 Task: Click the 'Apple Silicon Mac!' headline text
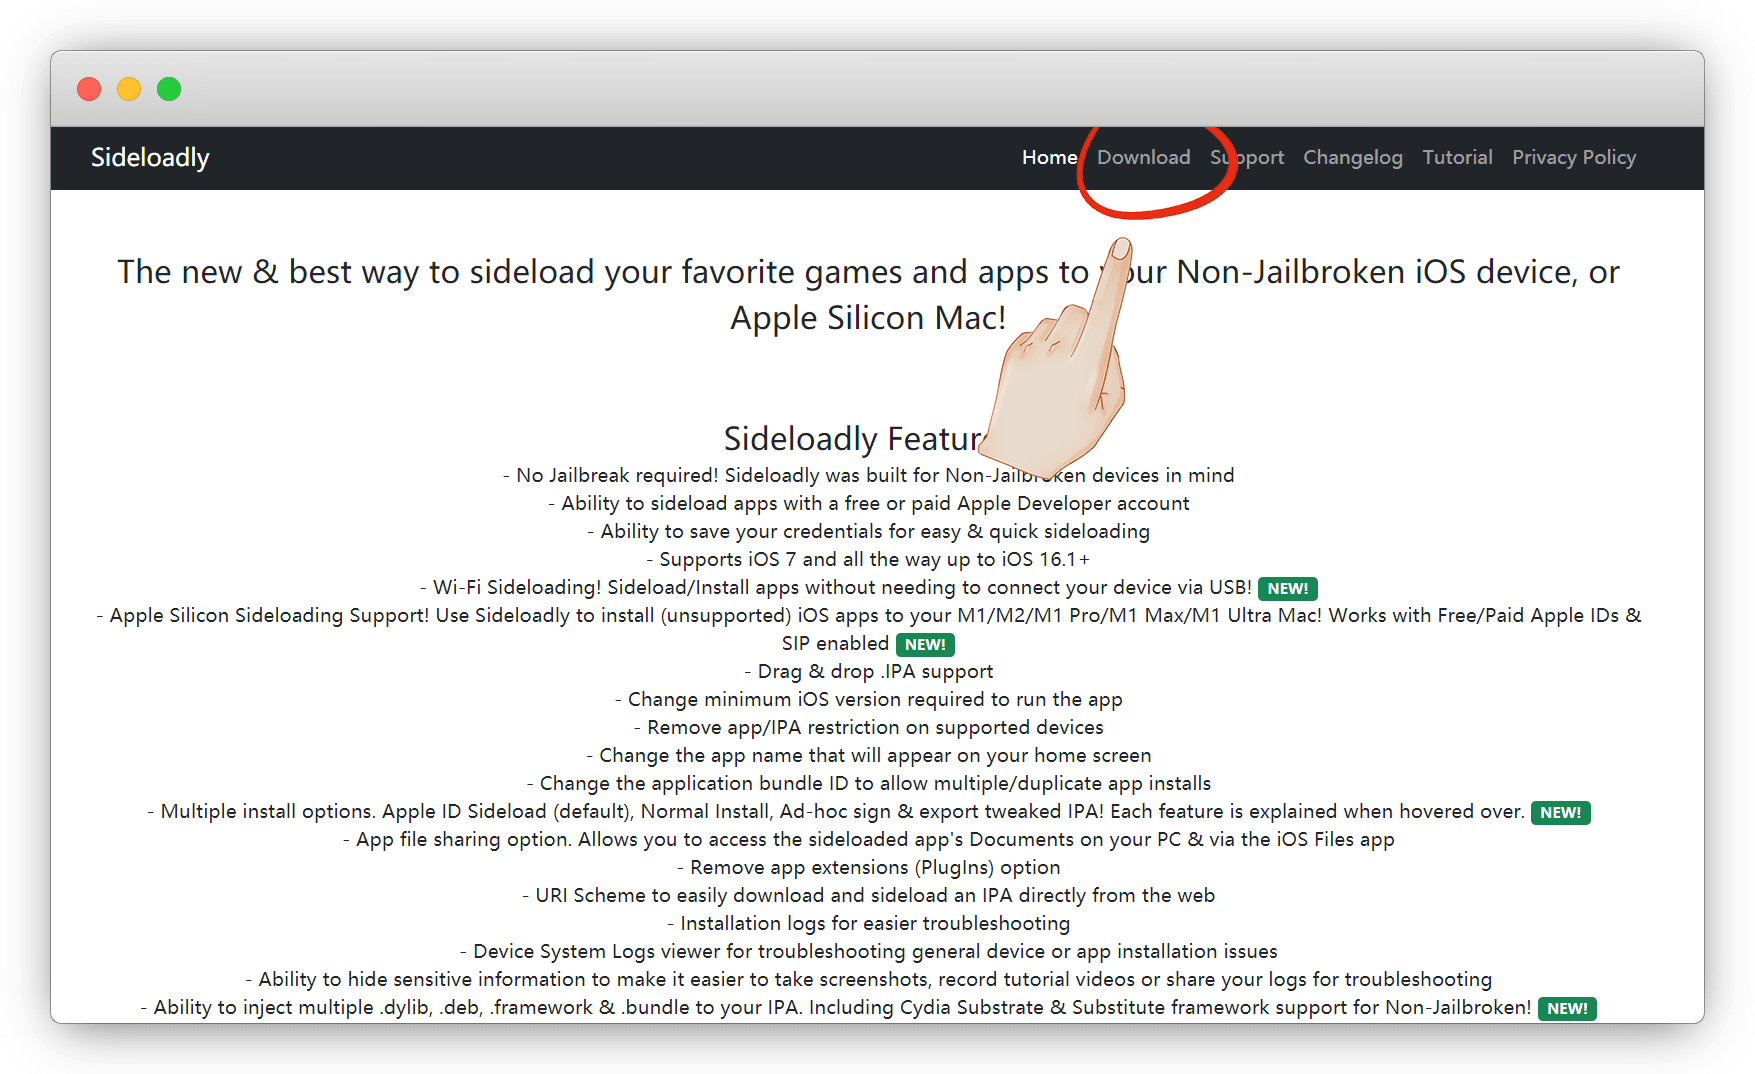point(868,318)
